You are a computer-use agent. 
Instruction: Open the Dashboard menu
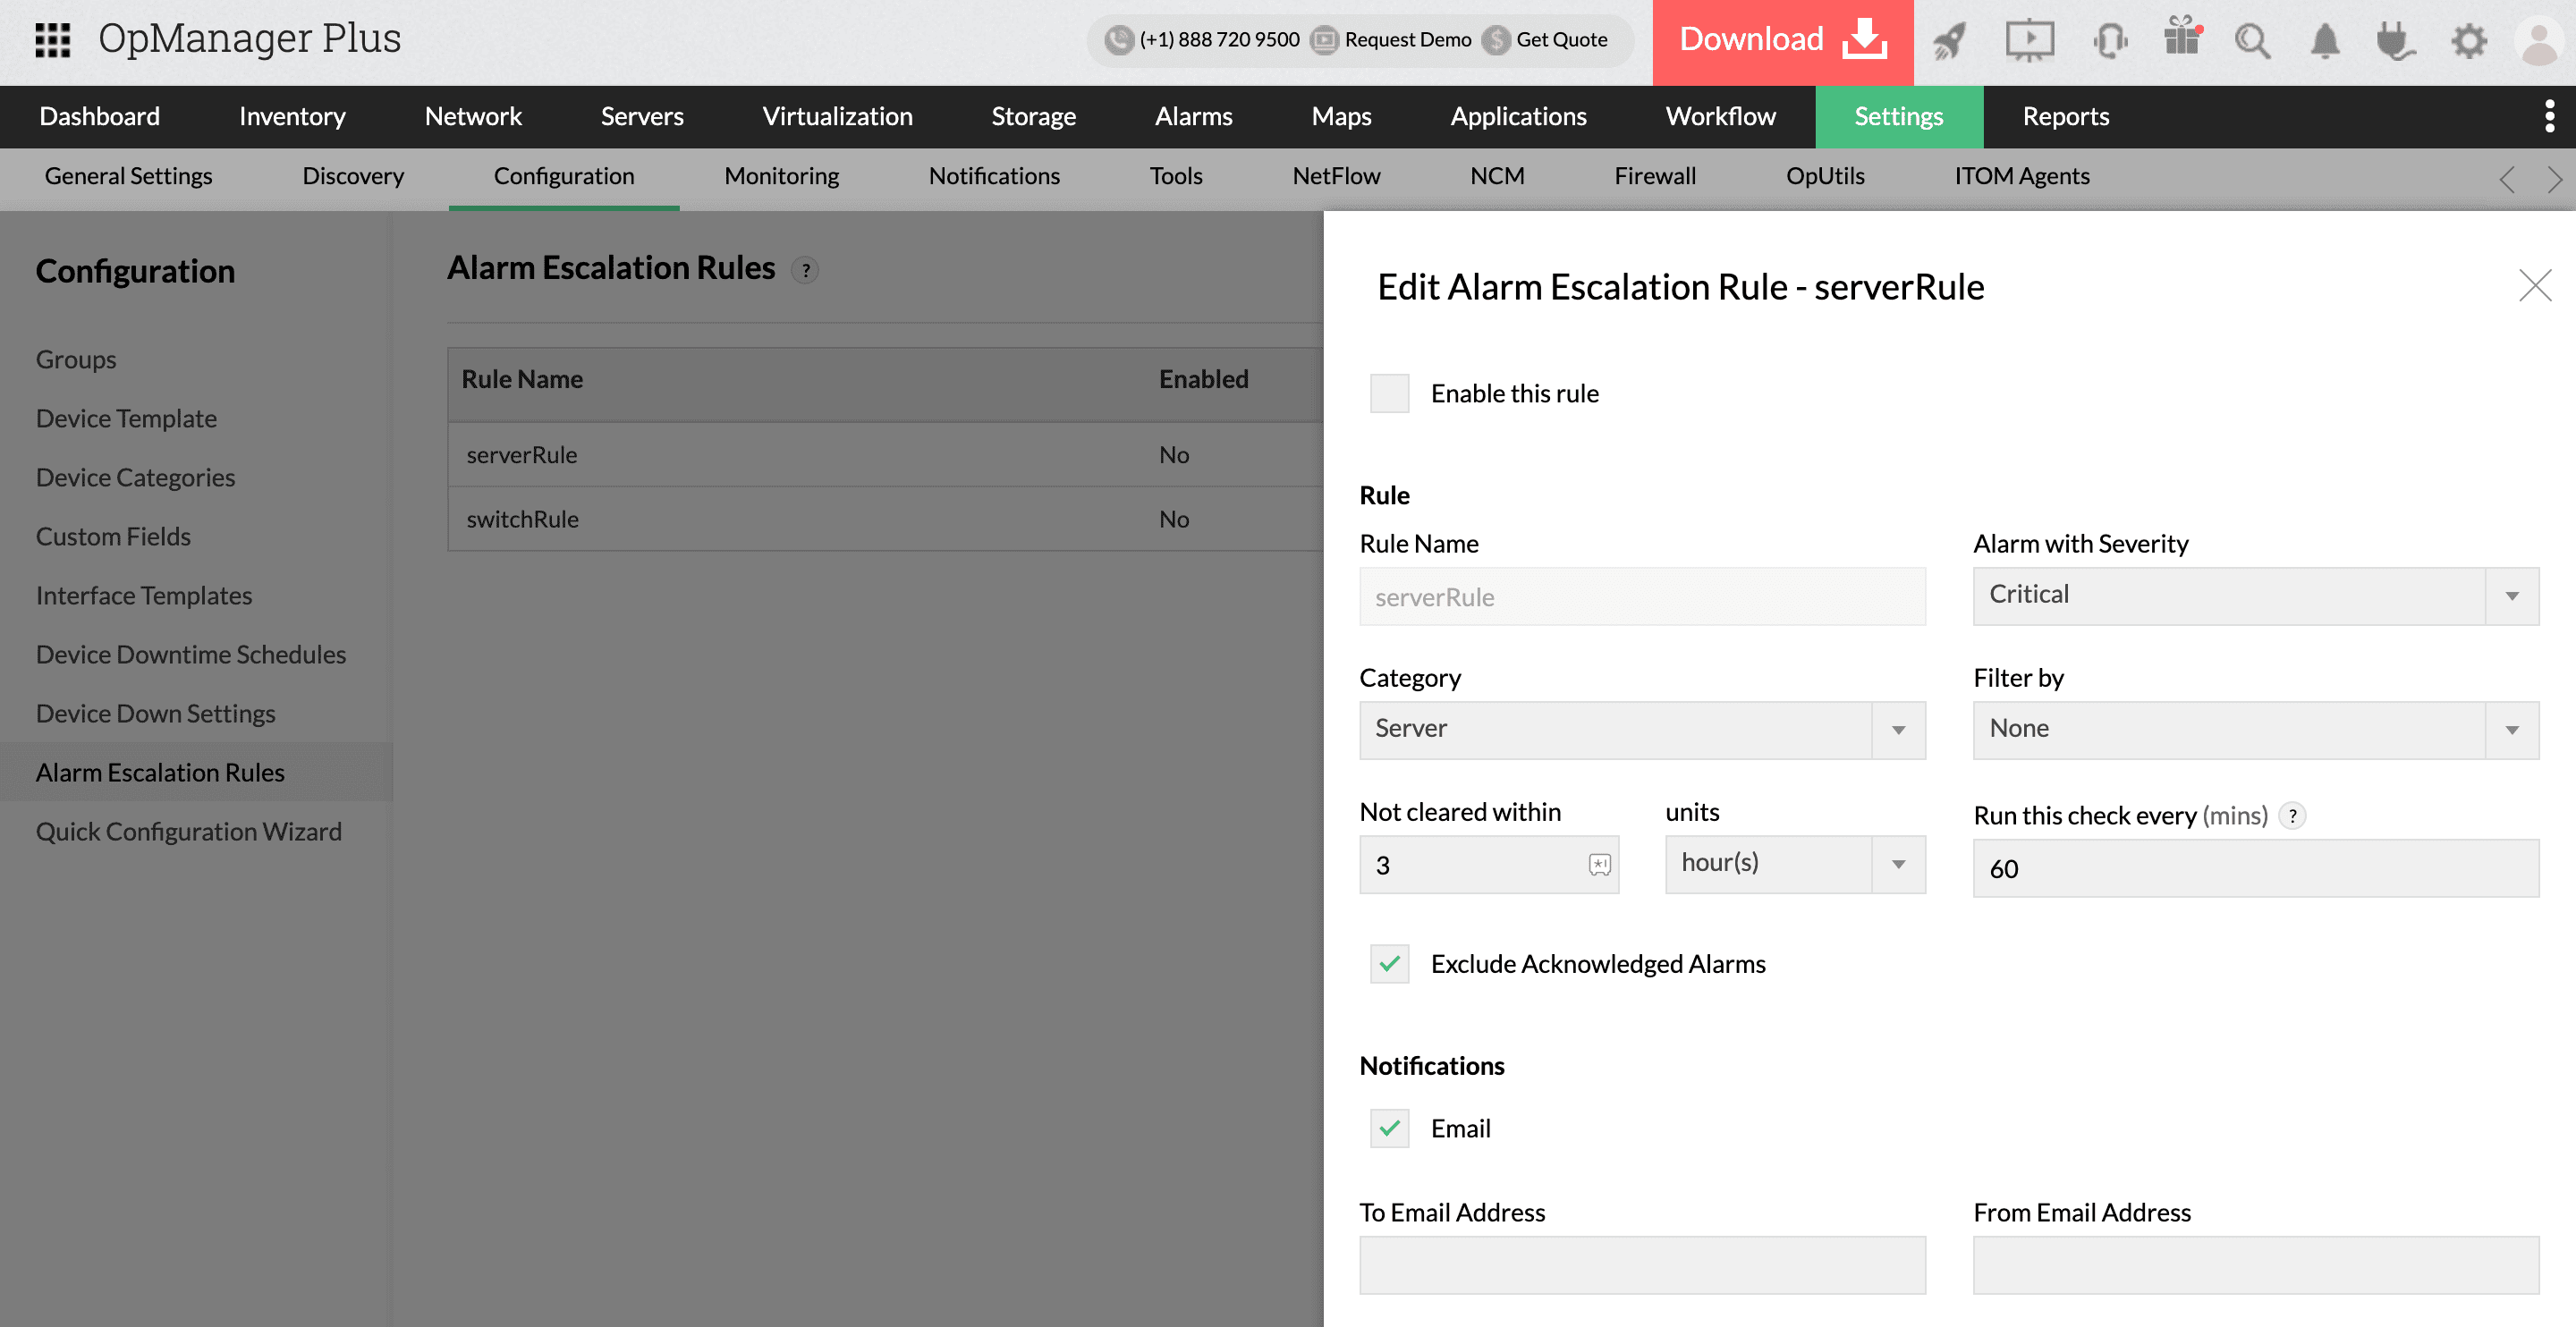[x=100, y=117]
